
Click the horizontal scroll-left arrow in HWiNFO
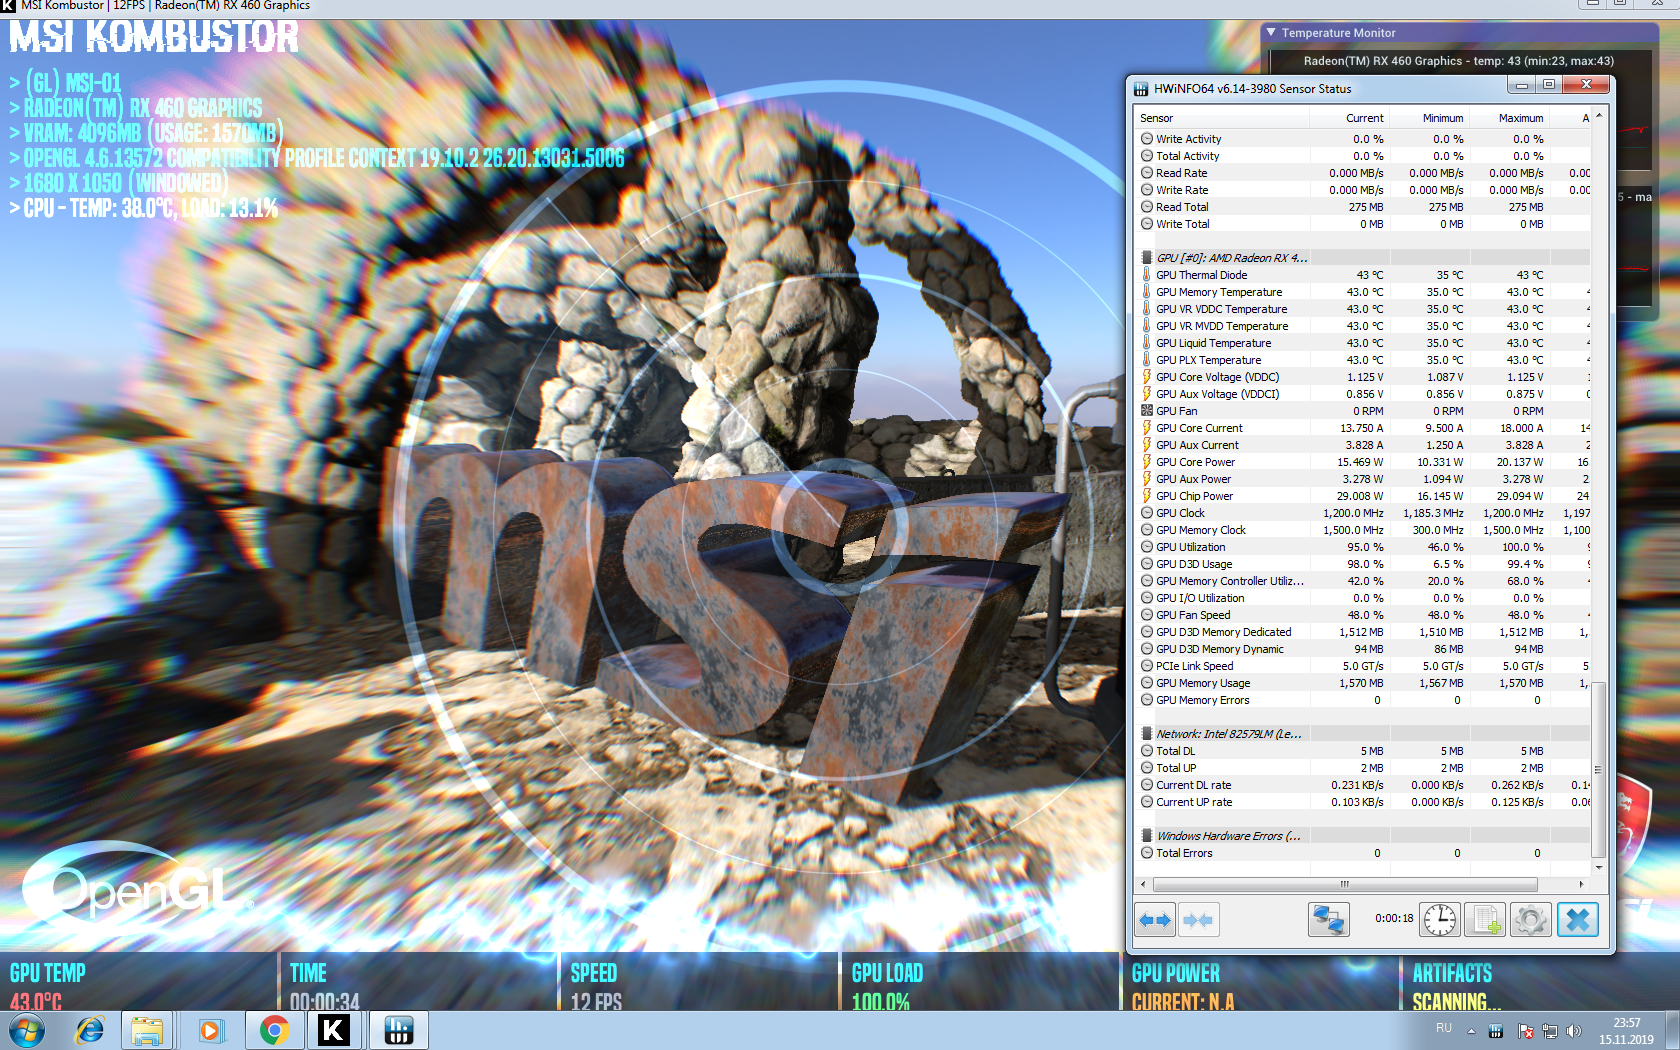(1144, 884)
